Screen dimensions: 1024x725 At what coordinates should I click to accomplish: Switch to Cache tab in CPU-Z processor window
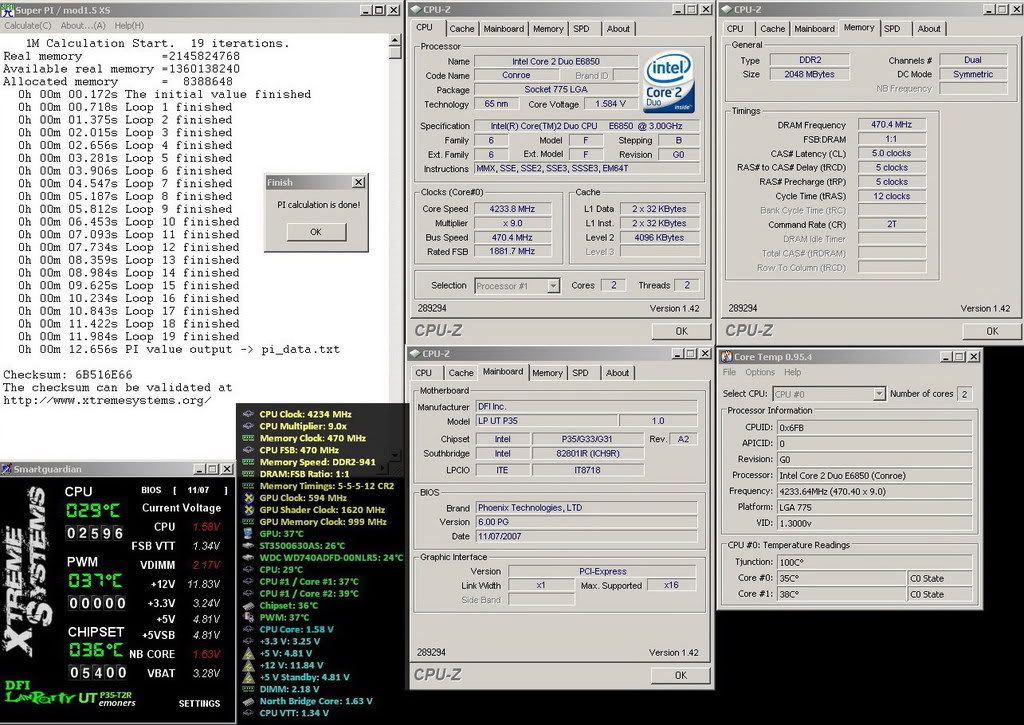[462, 29]
